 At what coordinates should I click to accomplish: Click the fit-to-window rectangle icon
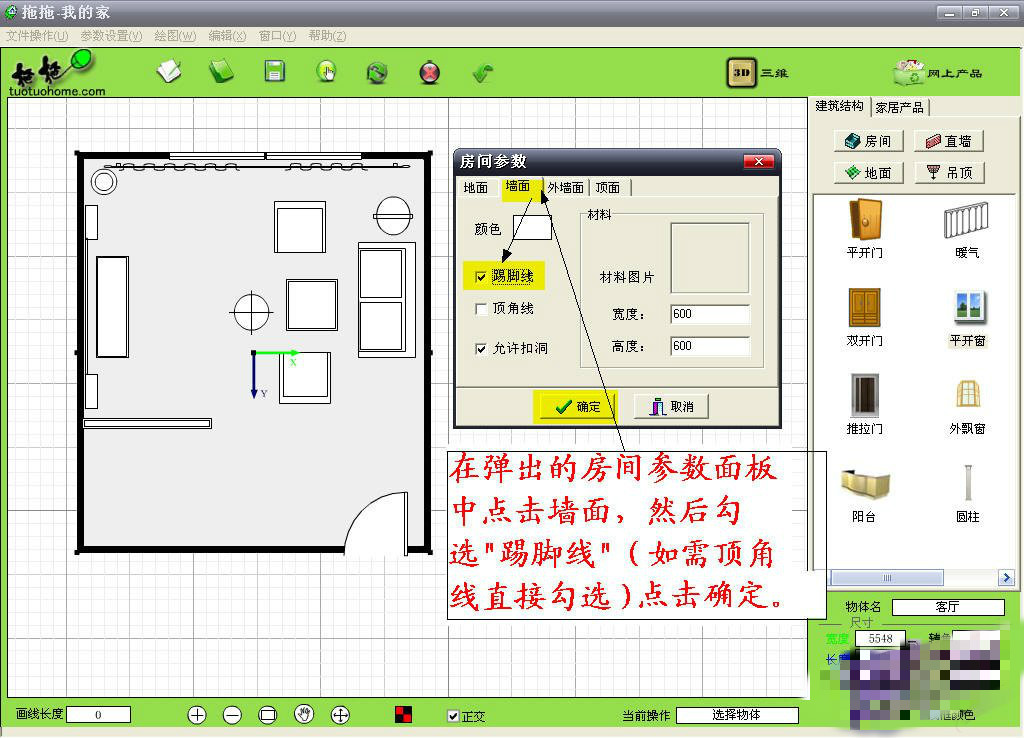pyautogui.click(x=268, y=715)
